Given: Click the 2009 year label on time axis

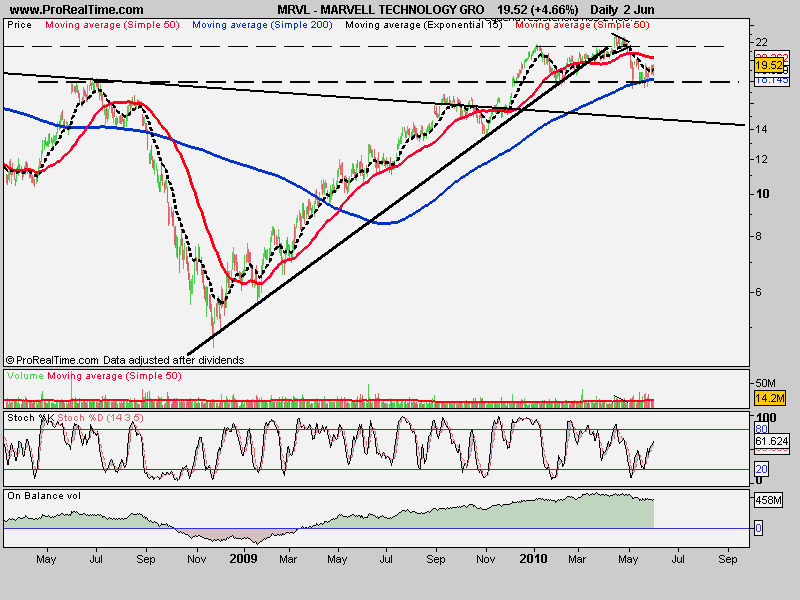Looking at the screenshot, I should [243, 559].
